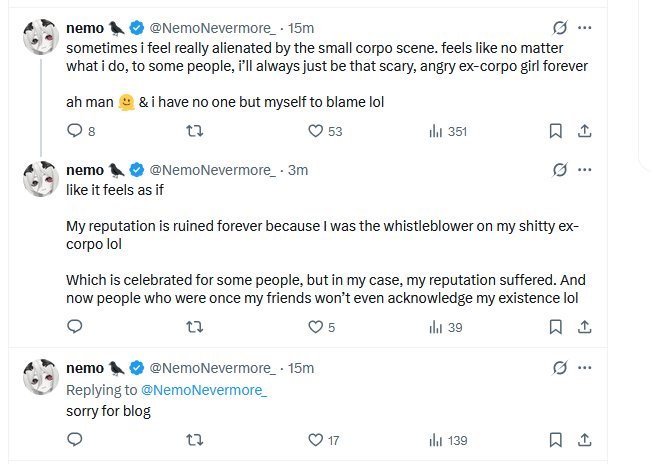Open nemo's avatar on the second tweet
The image size is (651, 464).
point(39,179)
